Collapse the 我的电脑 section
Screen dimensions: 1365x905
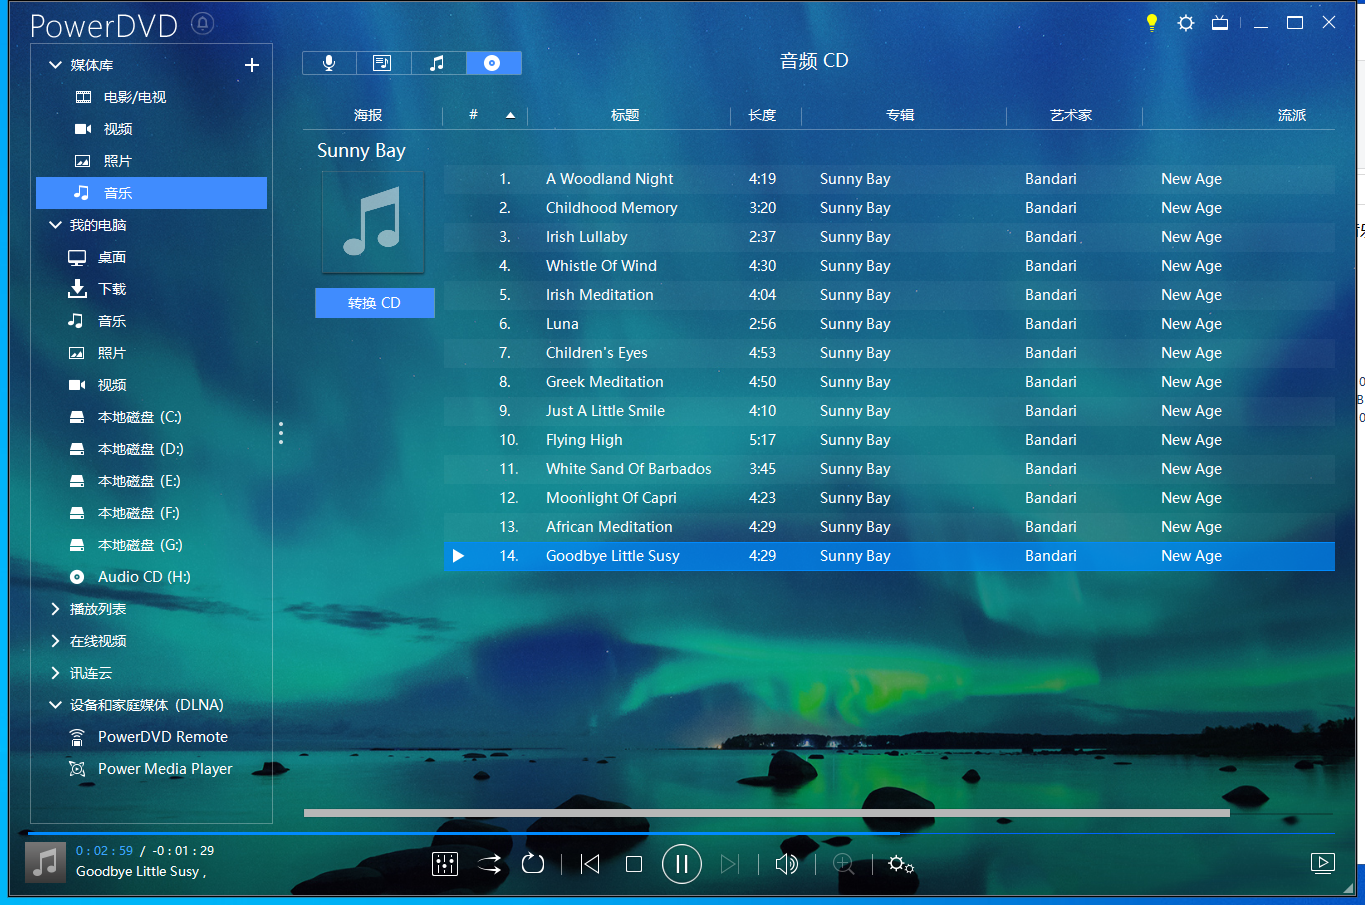[x=55, y=225]
